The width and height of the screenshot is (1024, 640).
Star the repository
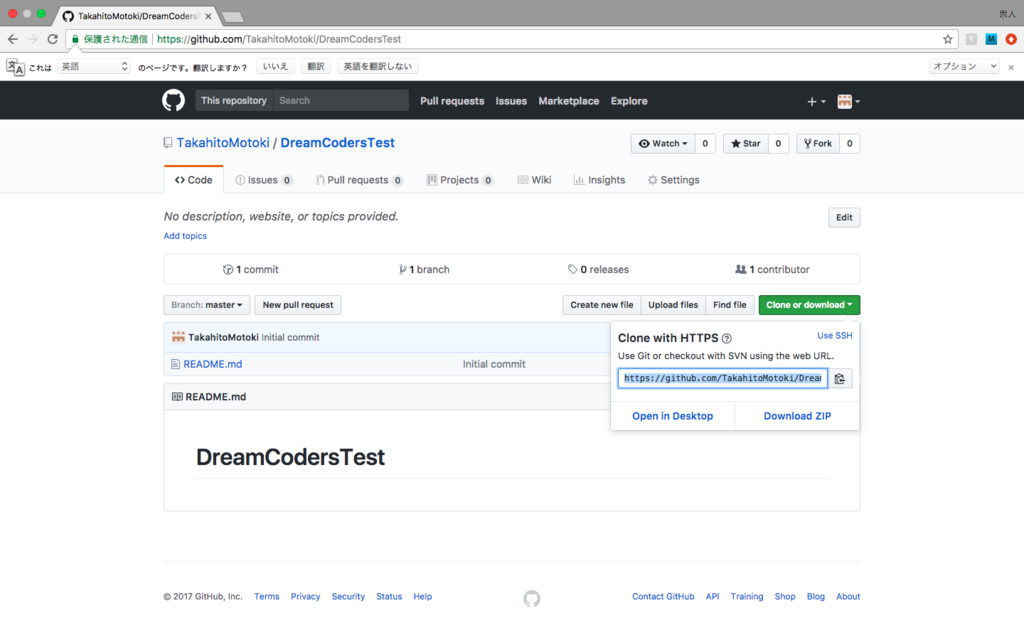[x=746, y=144]
